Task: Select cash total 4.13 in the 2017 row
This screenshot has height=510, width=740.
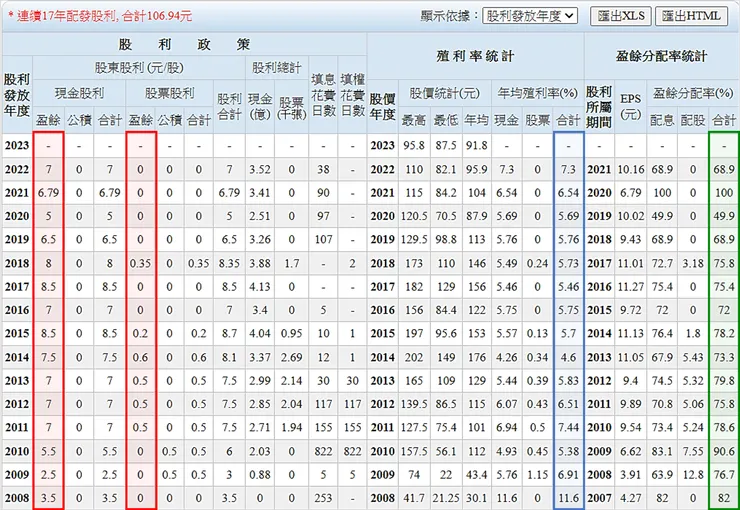Action: point(260,287)
